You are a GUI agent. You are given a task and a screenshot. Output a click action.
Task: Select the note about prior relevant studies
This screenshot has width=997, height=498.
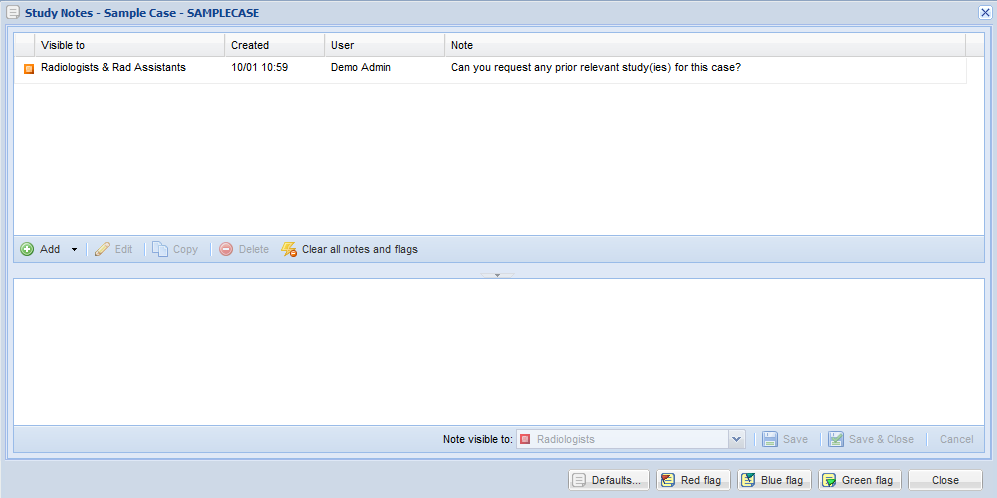(x=705, y=67)
